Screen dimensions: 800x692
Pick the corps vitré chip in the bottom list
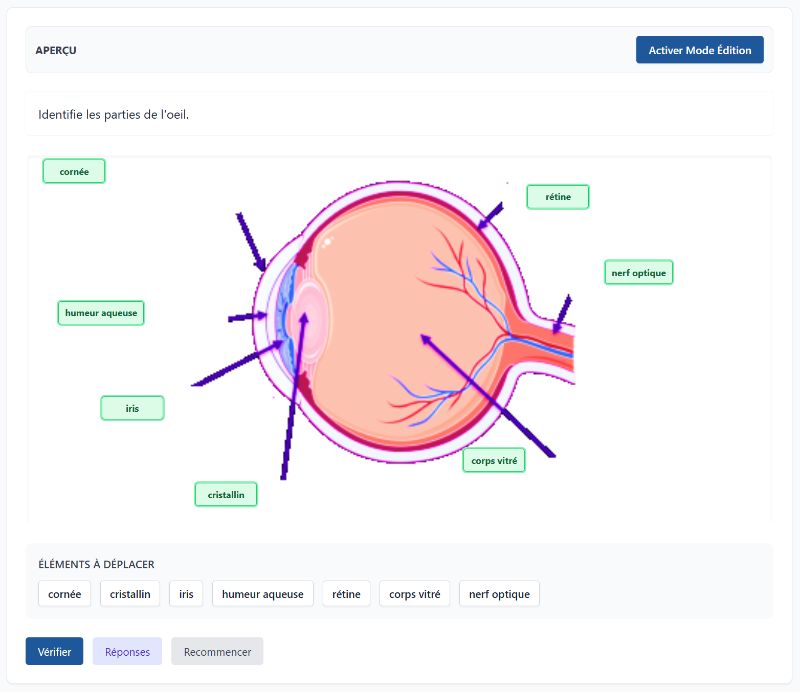(x=415, y=594)
